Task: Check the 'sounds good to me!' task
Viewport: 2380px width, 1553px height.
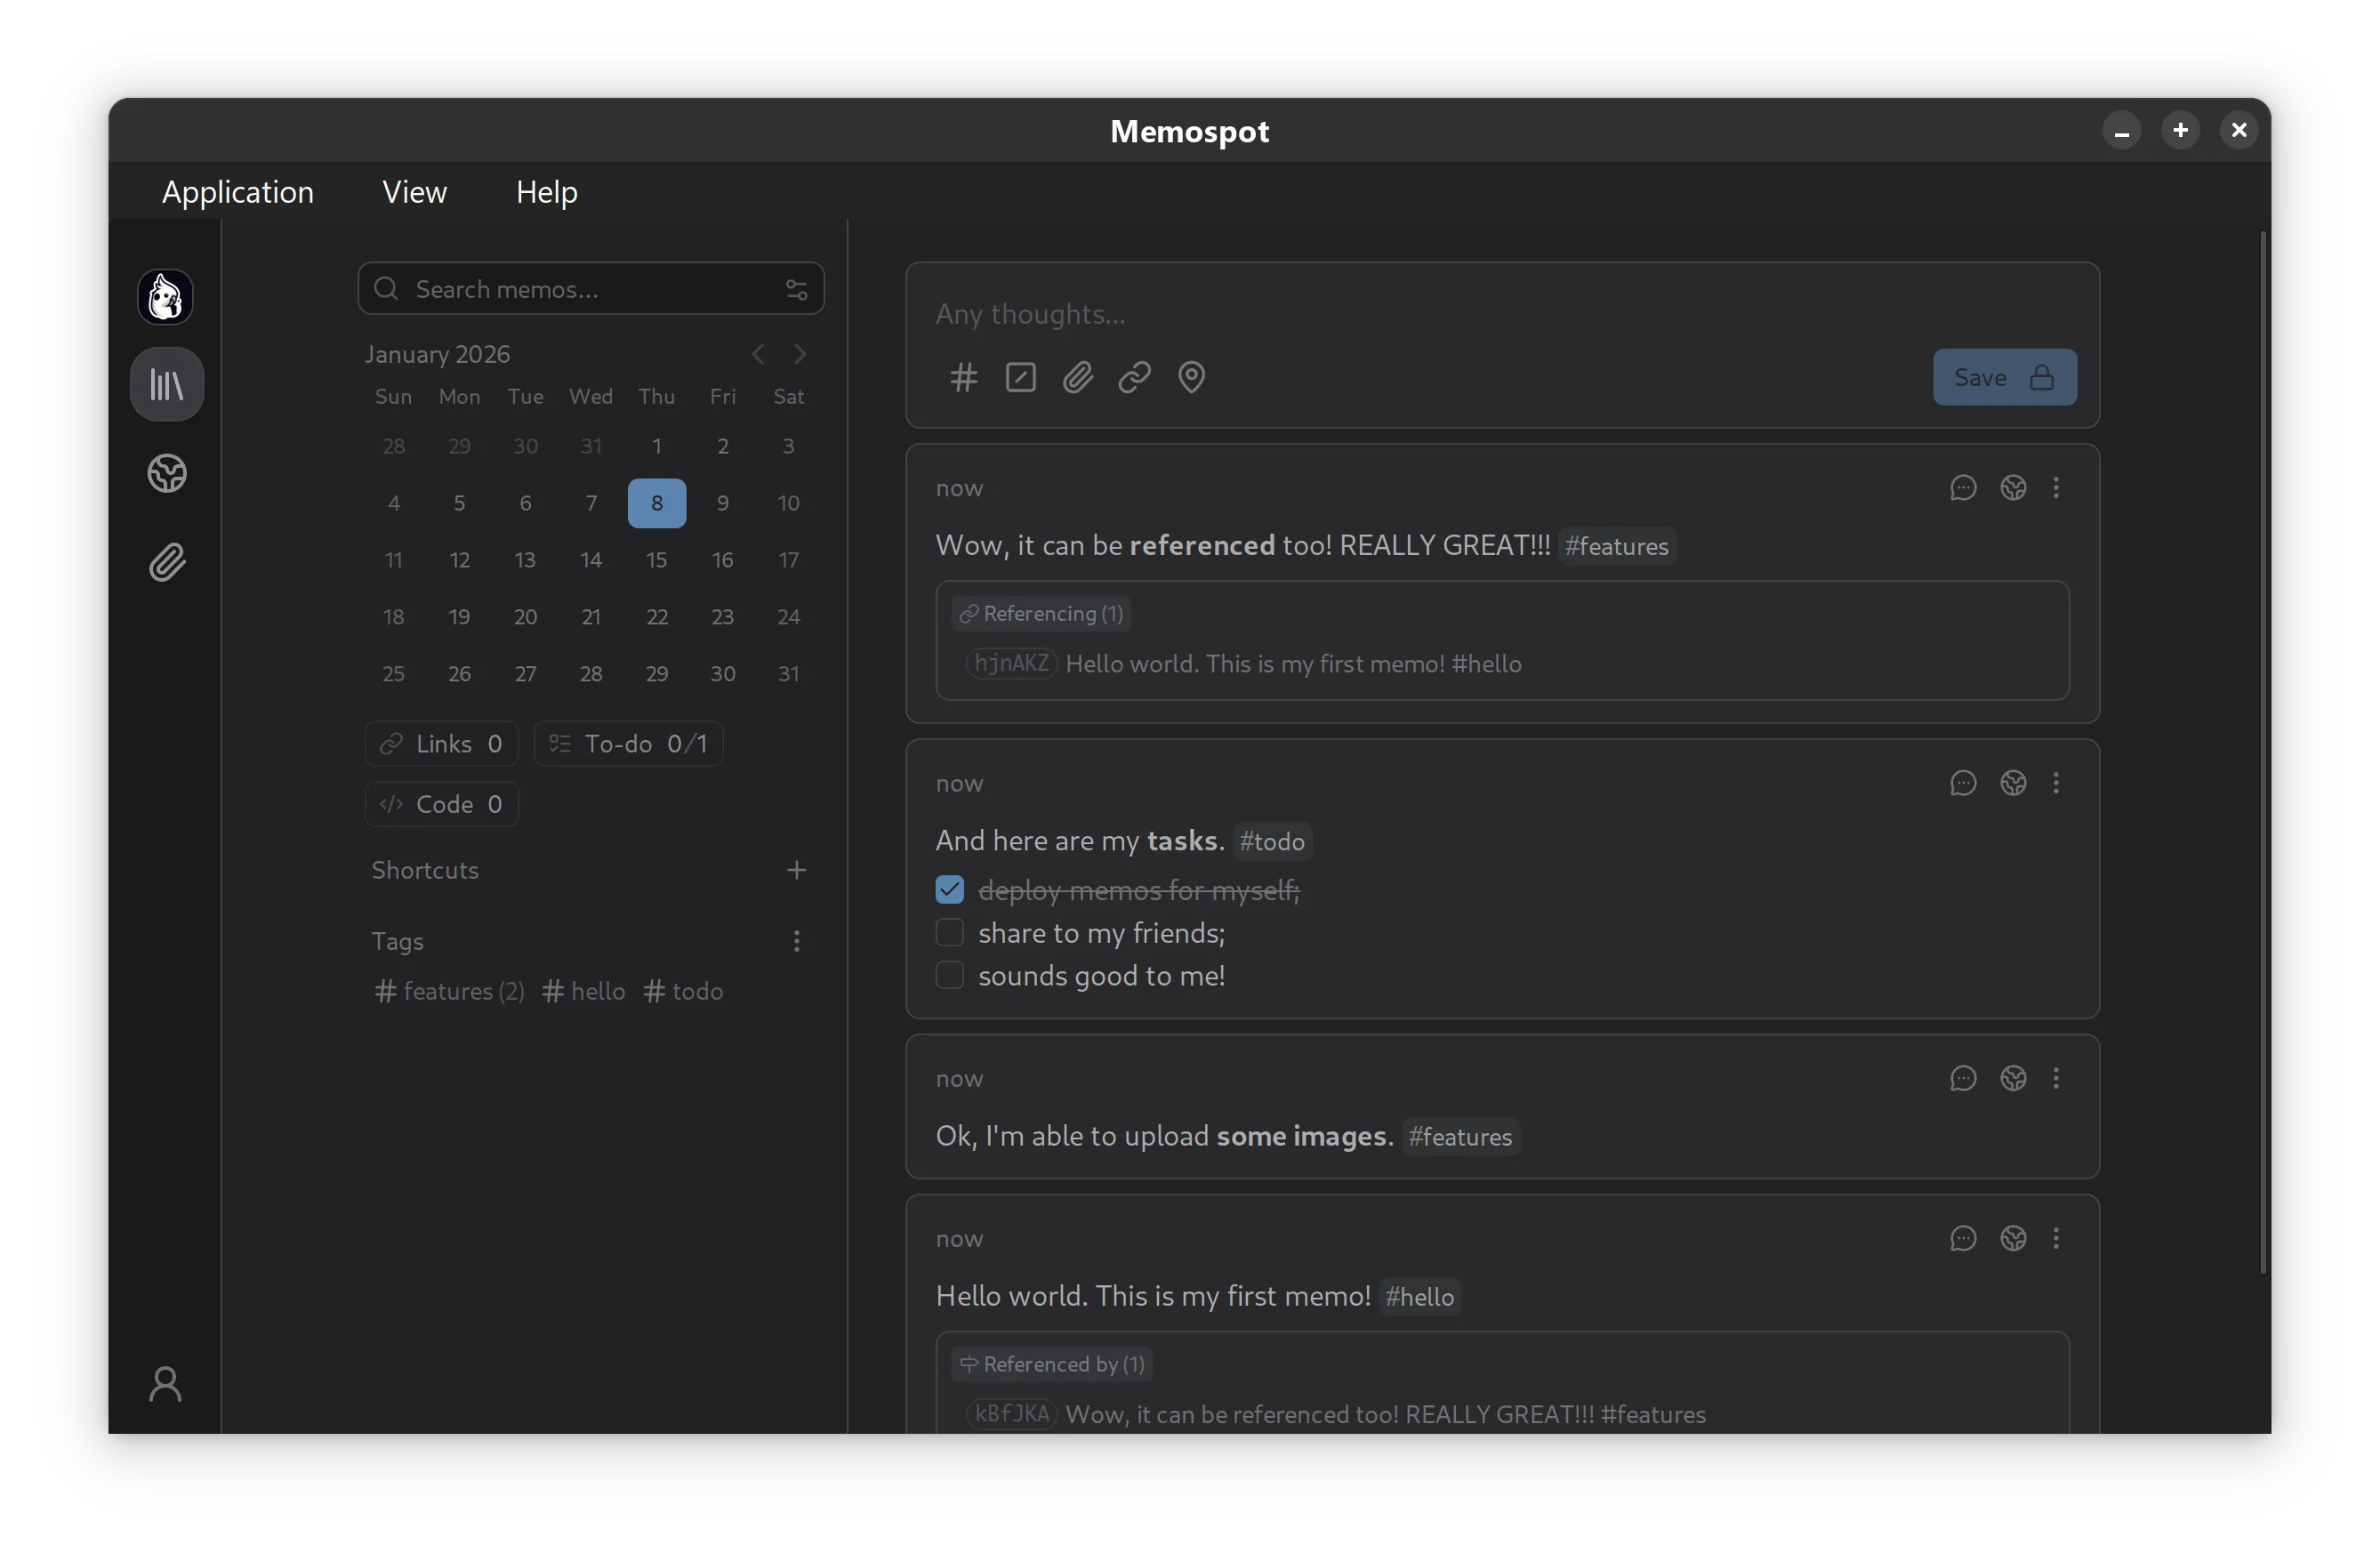Action: [x=949, y=975]
